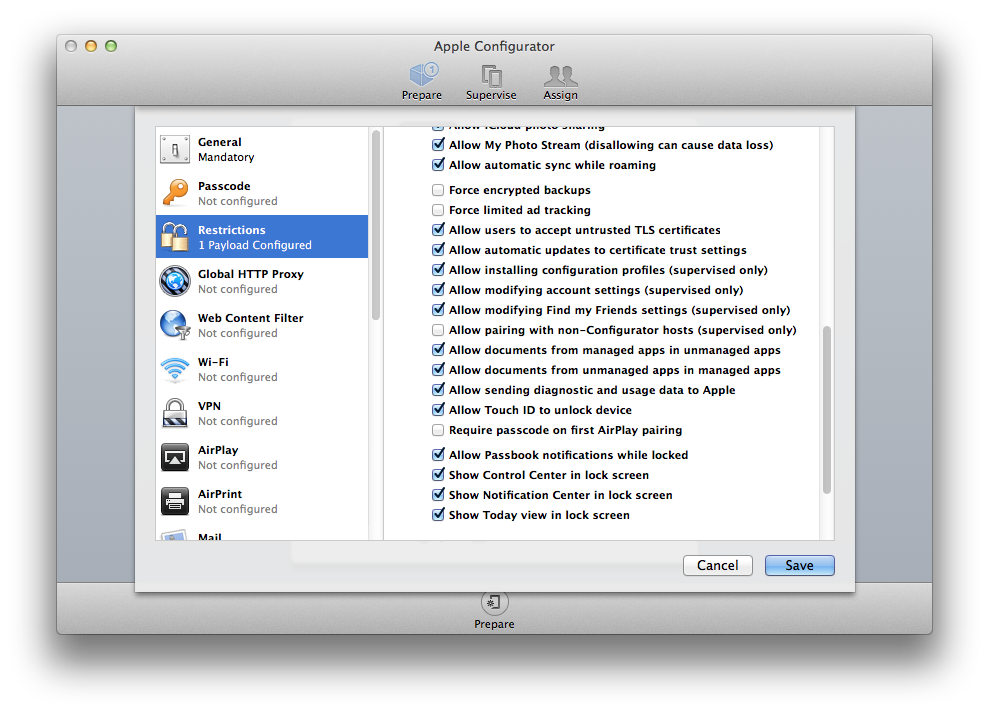Uncheck documents from unmanaged apps in managed apps
The image size is (989, 713).
[438, 370]
